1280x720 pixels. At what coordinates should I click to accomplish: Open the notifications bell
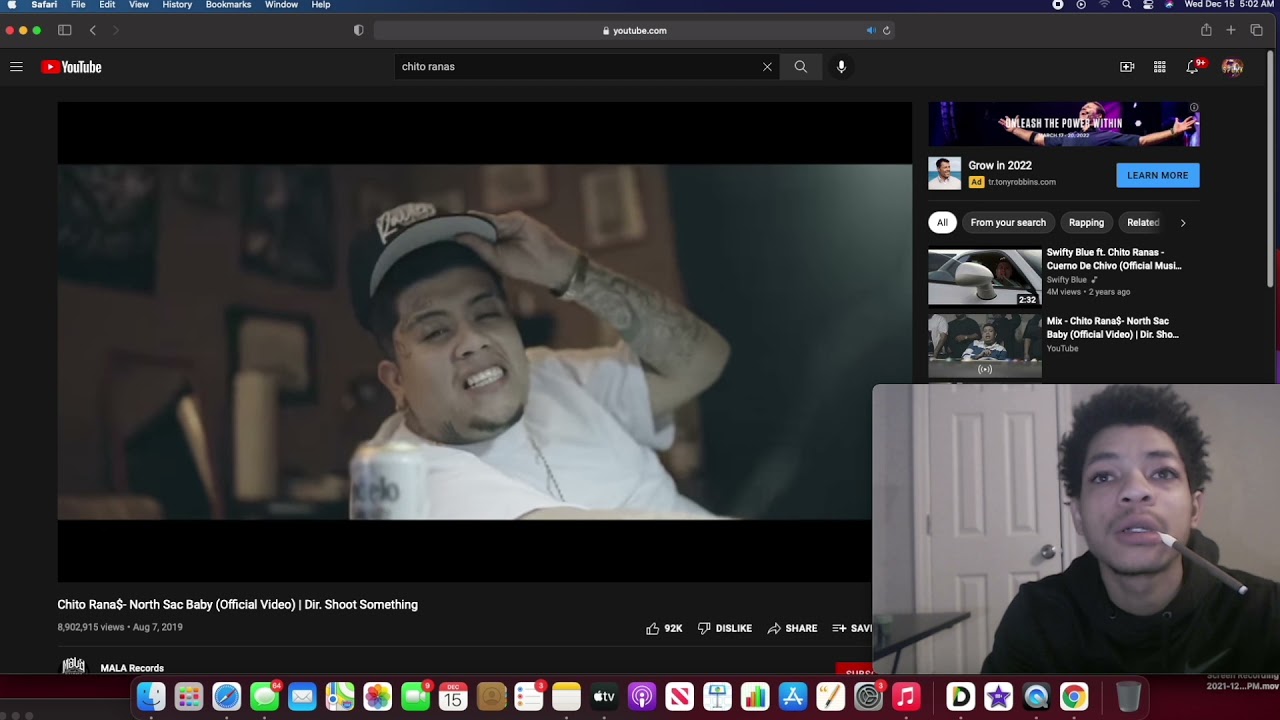point(1192,67)
